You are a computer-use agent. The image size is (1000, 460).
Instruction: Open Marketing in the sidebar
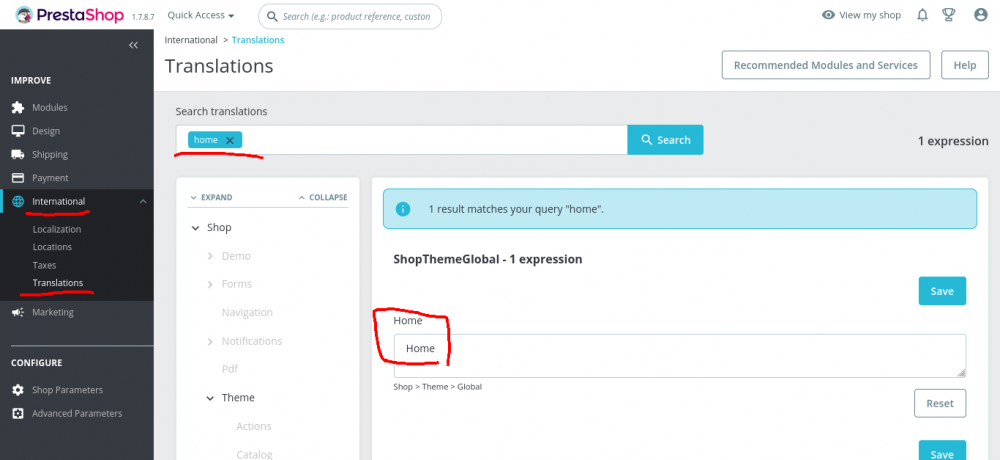(x=53, y=313)
